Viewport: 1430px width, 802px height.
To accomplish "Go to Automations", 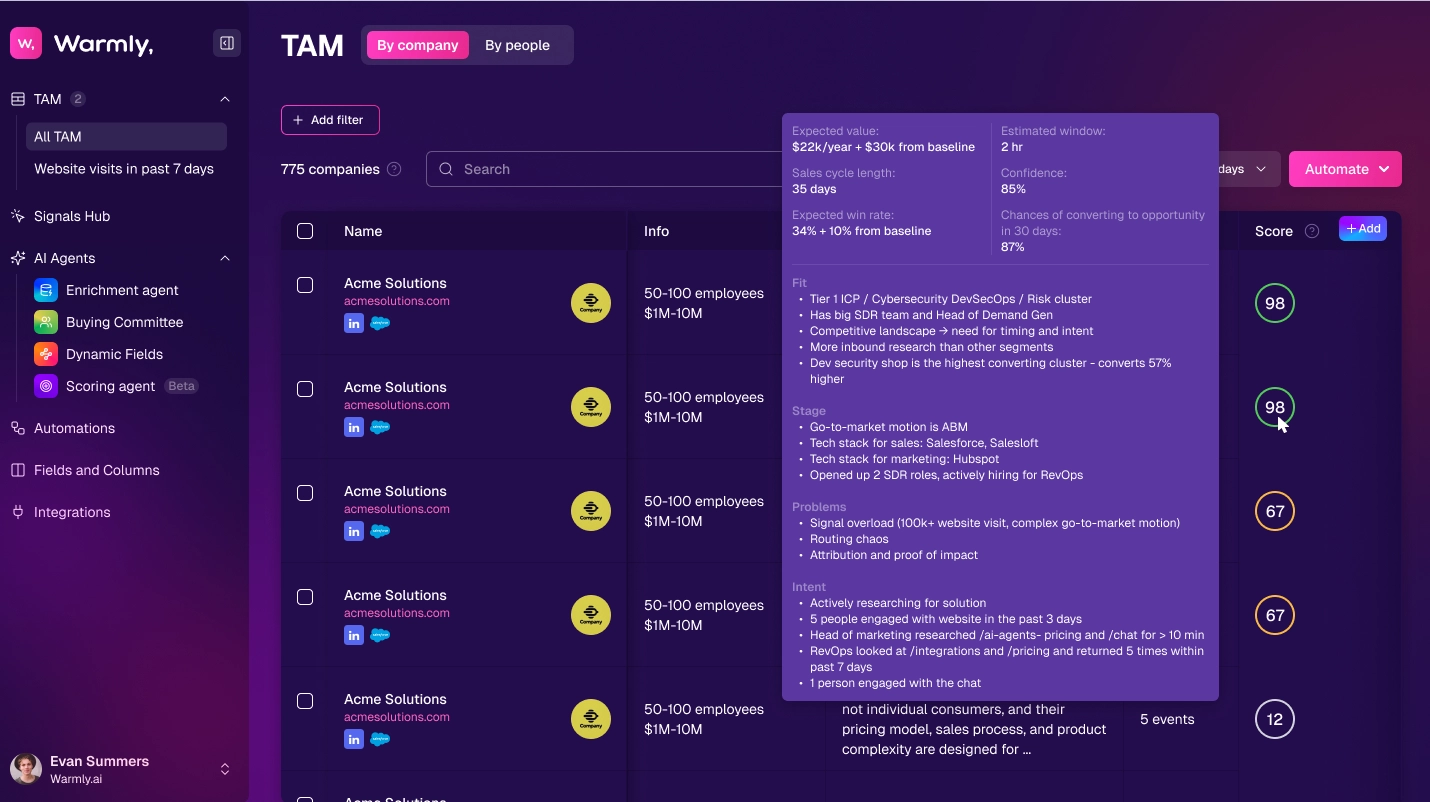I will tap(74, 428).
